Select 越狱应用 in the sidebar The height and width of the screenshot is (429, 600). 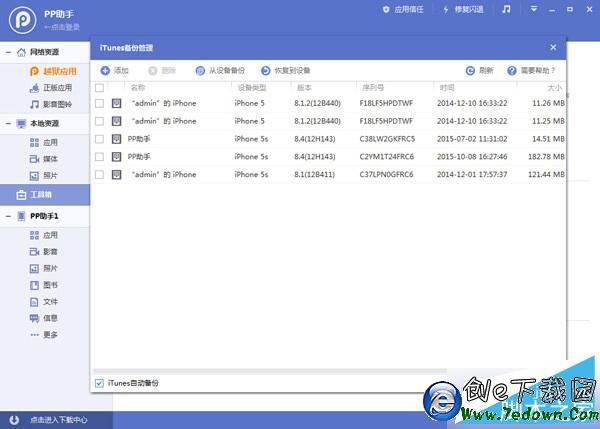(53, 71)
